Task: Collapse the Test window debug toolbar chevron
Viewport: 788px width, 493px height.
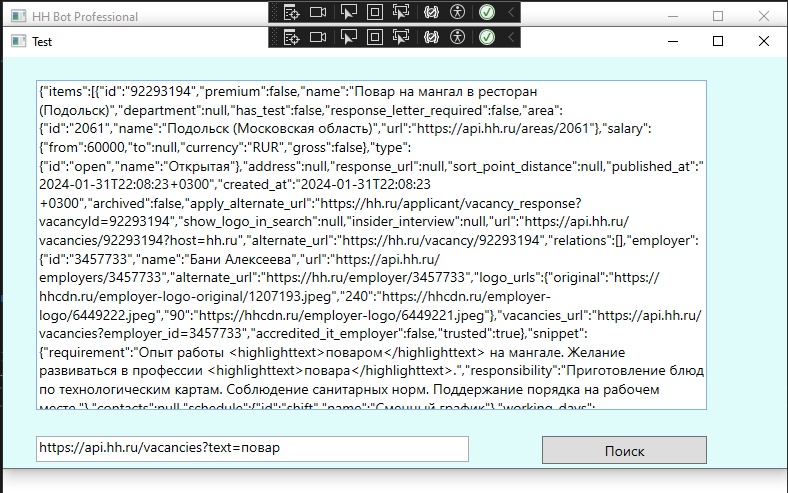Action: pyautogui.click(x=511, y=37)
